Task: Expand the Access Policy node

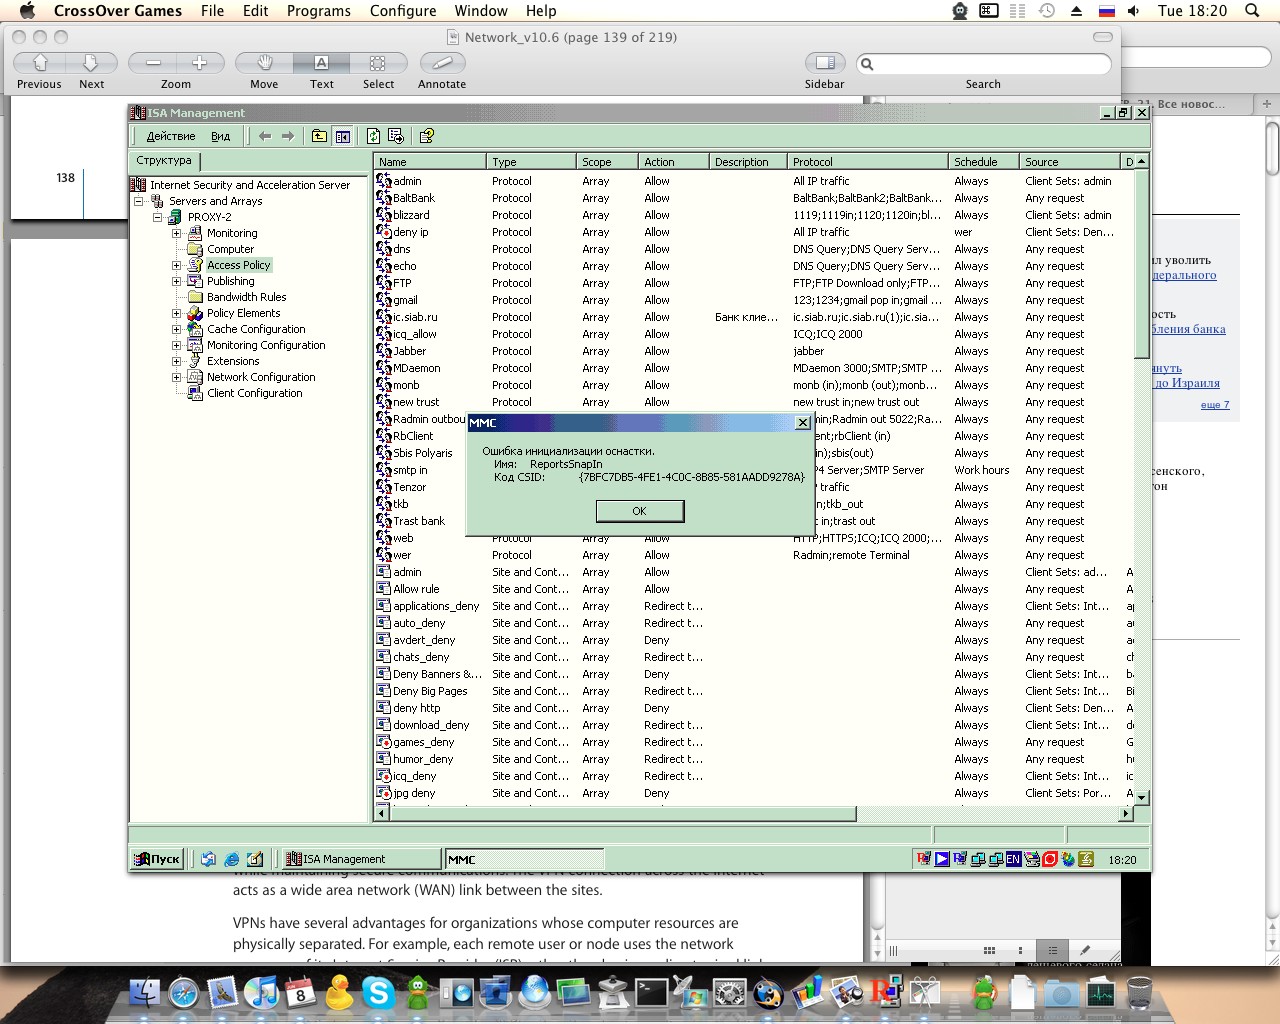Action: pos(177,265)
